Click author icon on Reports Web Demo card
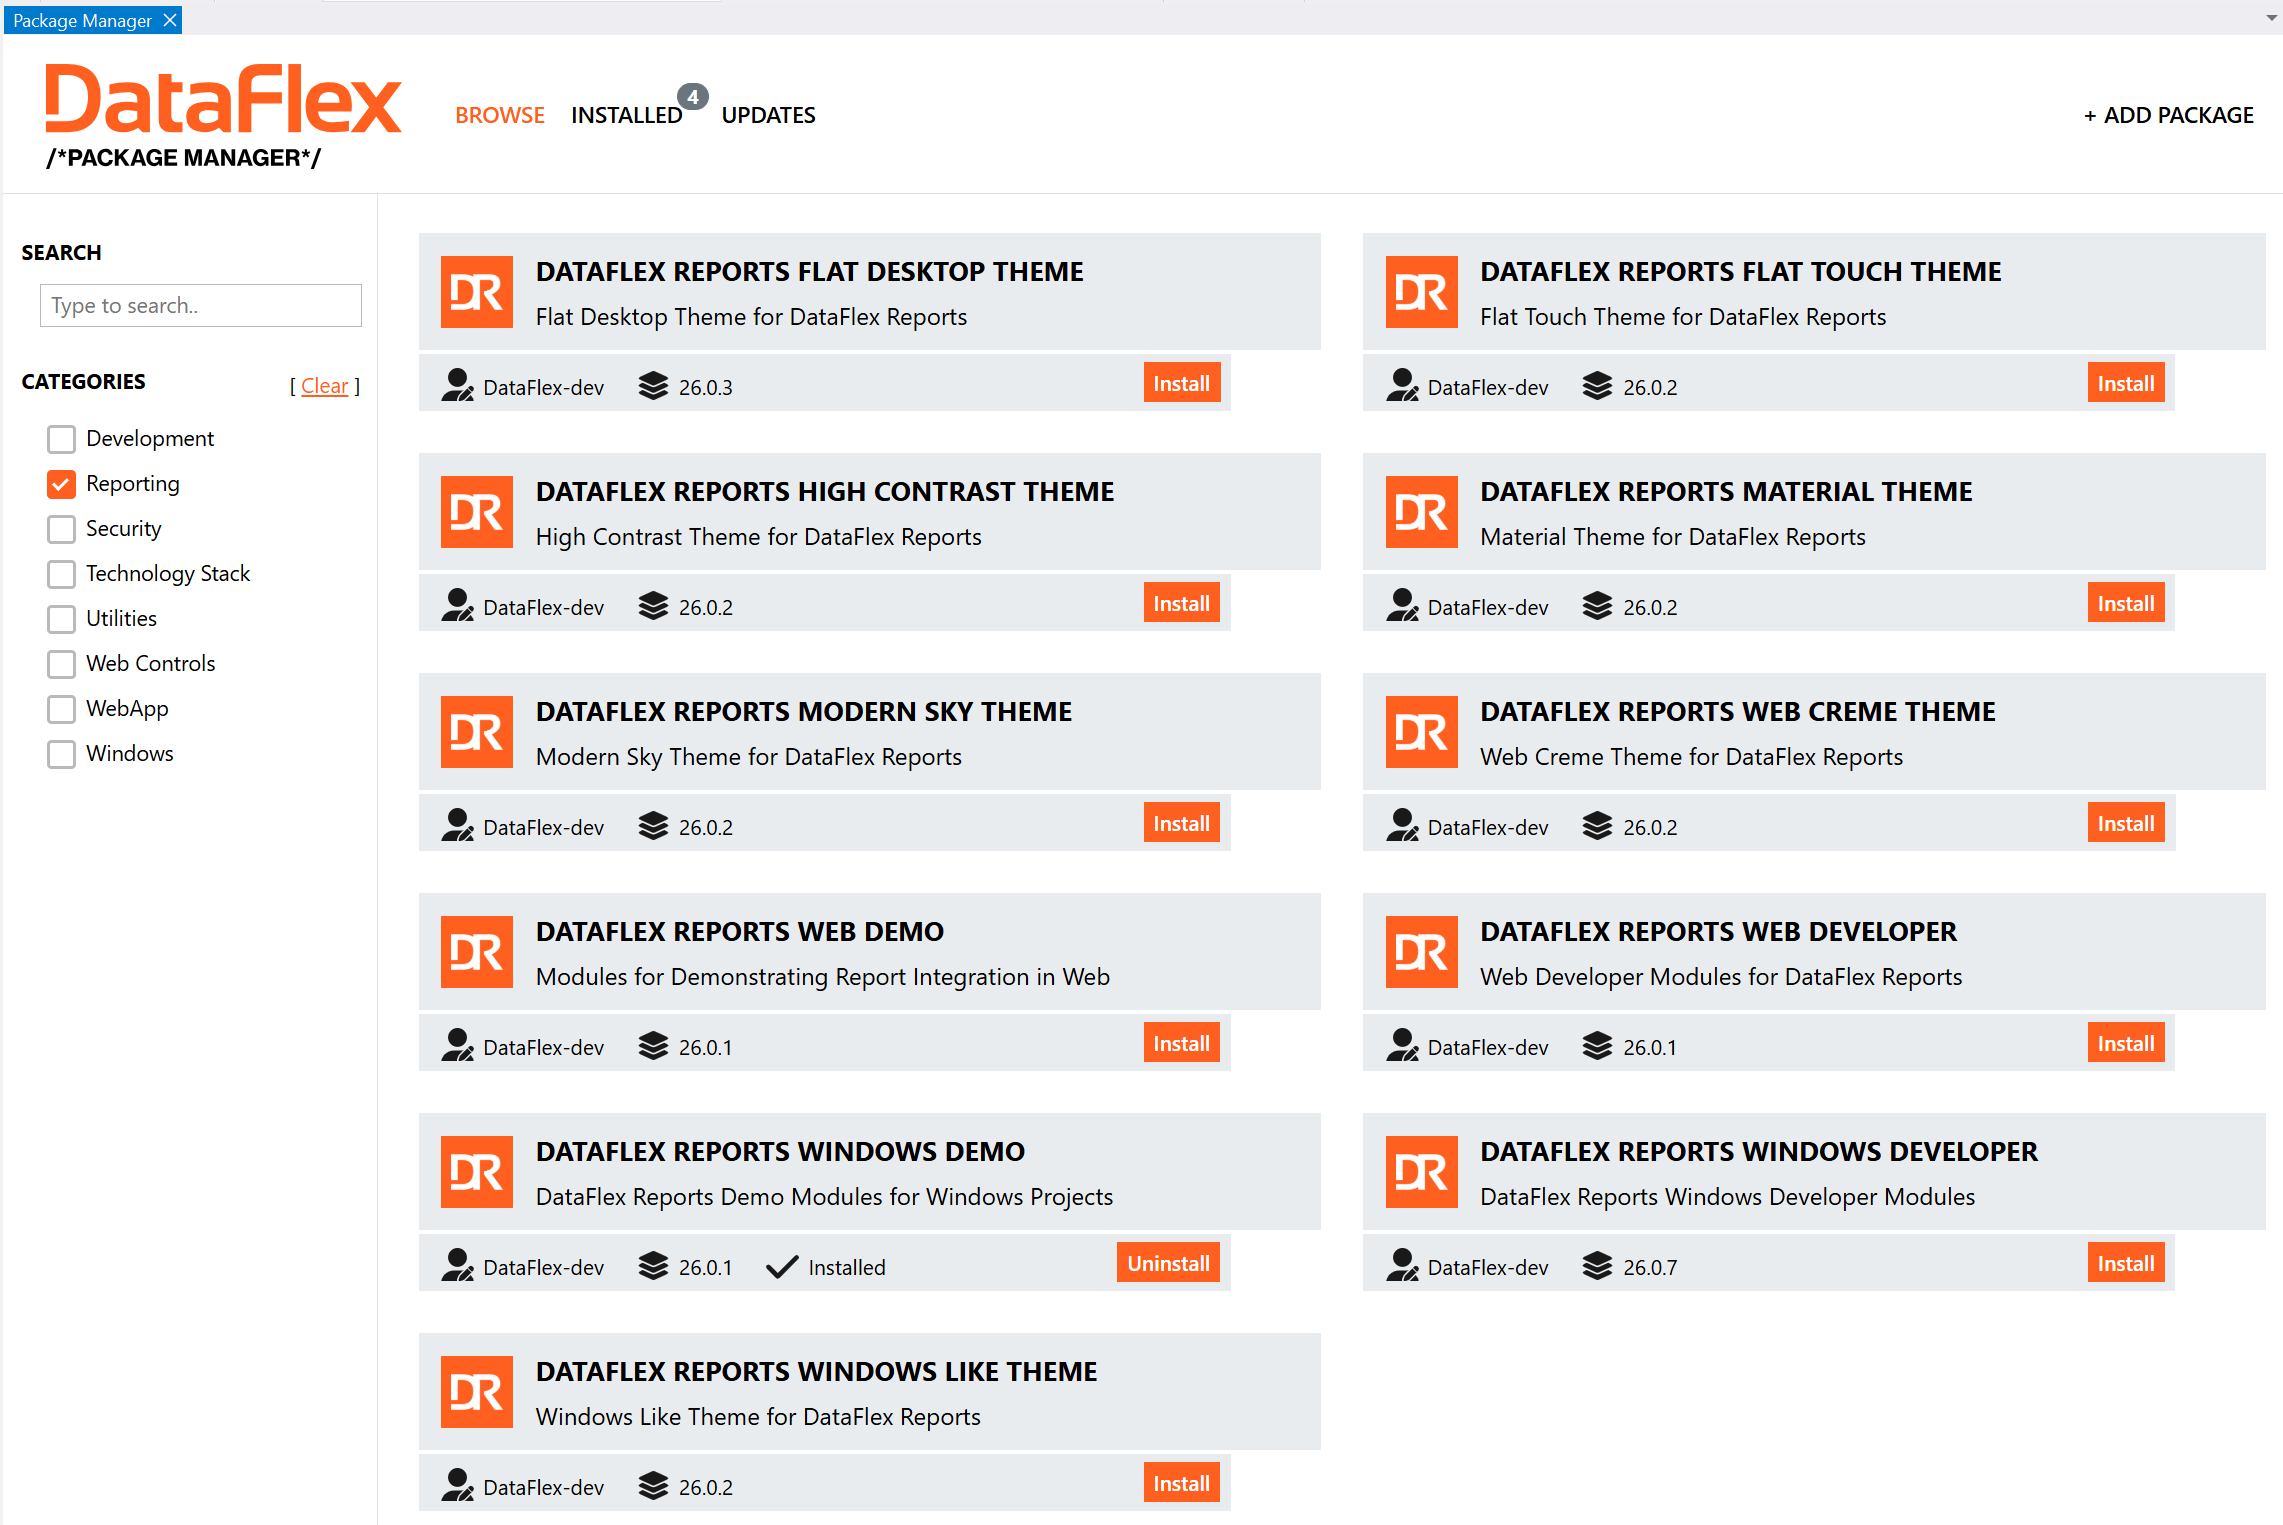This screenshot has height=1525, width=2283. coord(458,1046)
